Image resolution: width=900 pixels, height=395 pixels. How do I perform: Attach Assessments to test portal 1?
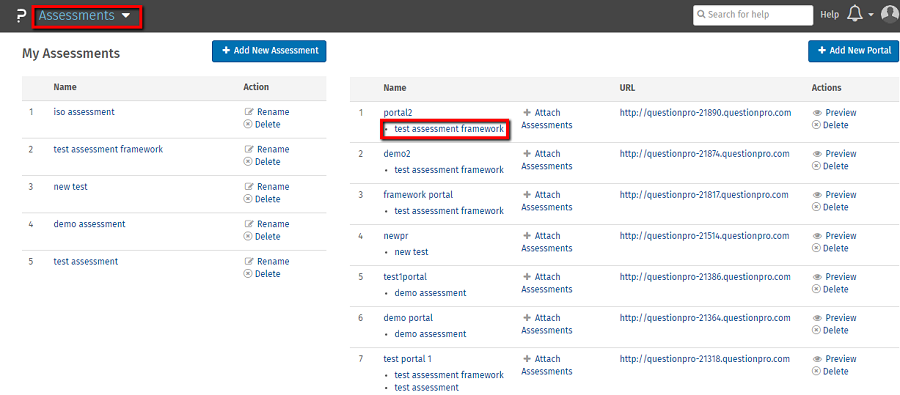[x=546, y=365]
